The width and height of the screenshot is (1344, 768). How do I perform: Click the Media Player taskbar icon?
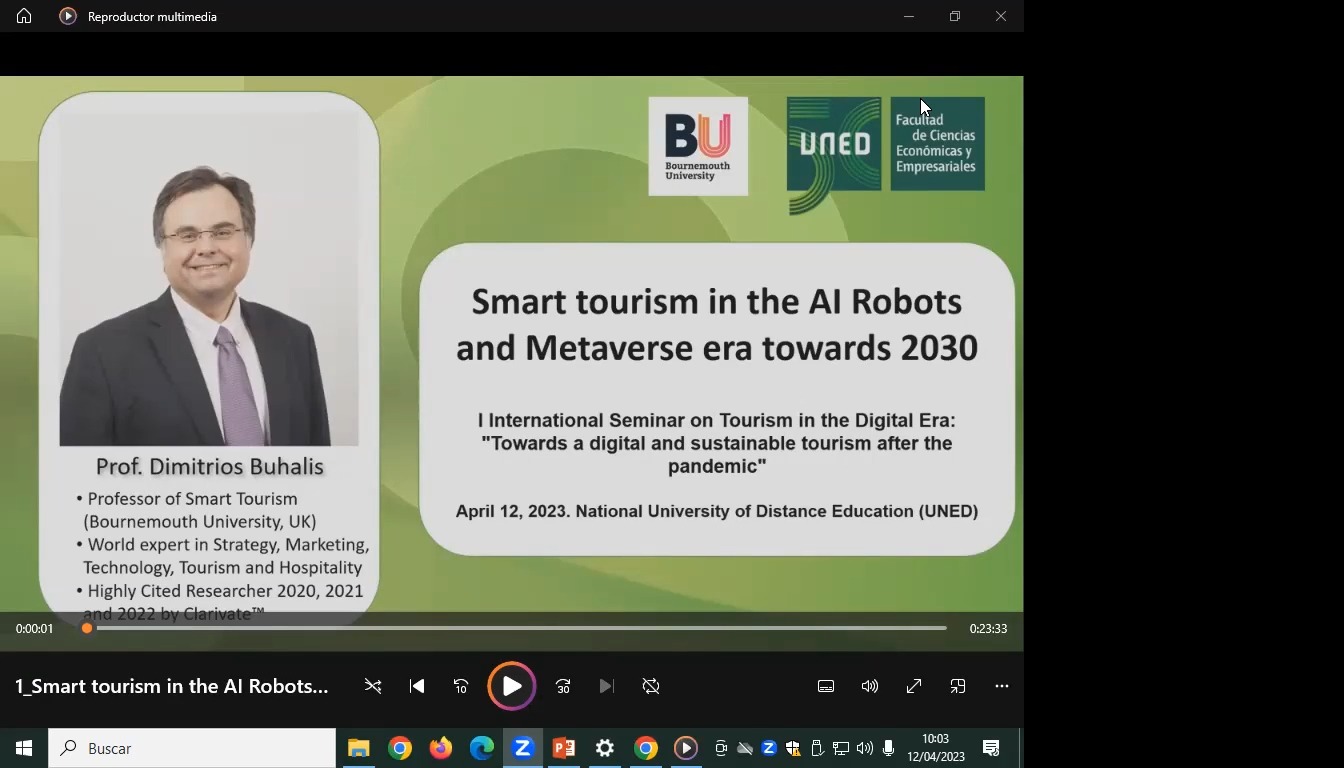tap(686, 748)
